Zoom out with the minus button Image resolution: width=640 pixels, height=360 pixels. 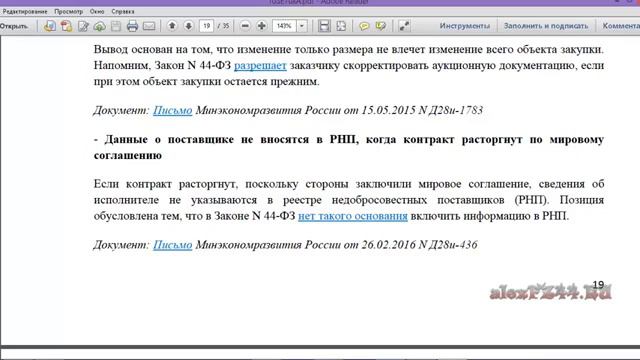point(245,26)
